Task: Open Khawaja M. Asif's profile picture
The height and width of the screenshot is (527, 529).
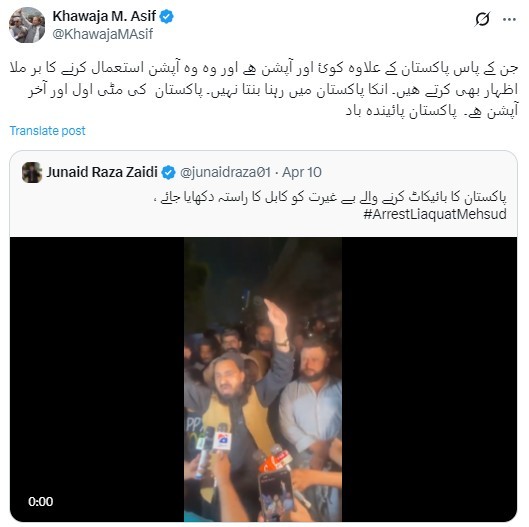Action: click(27, 25)
